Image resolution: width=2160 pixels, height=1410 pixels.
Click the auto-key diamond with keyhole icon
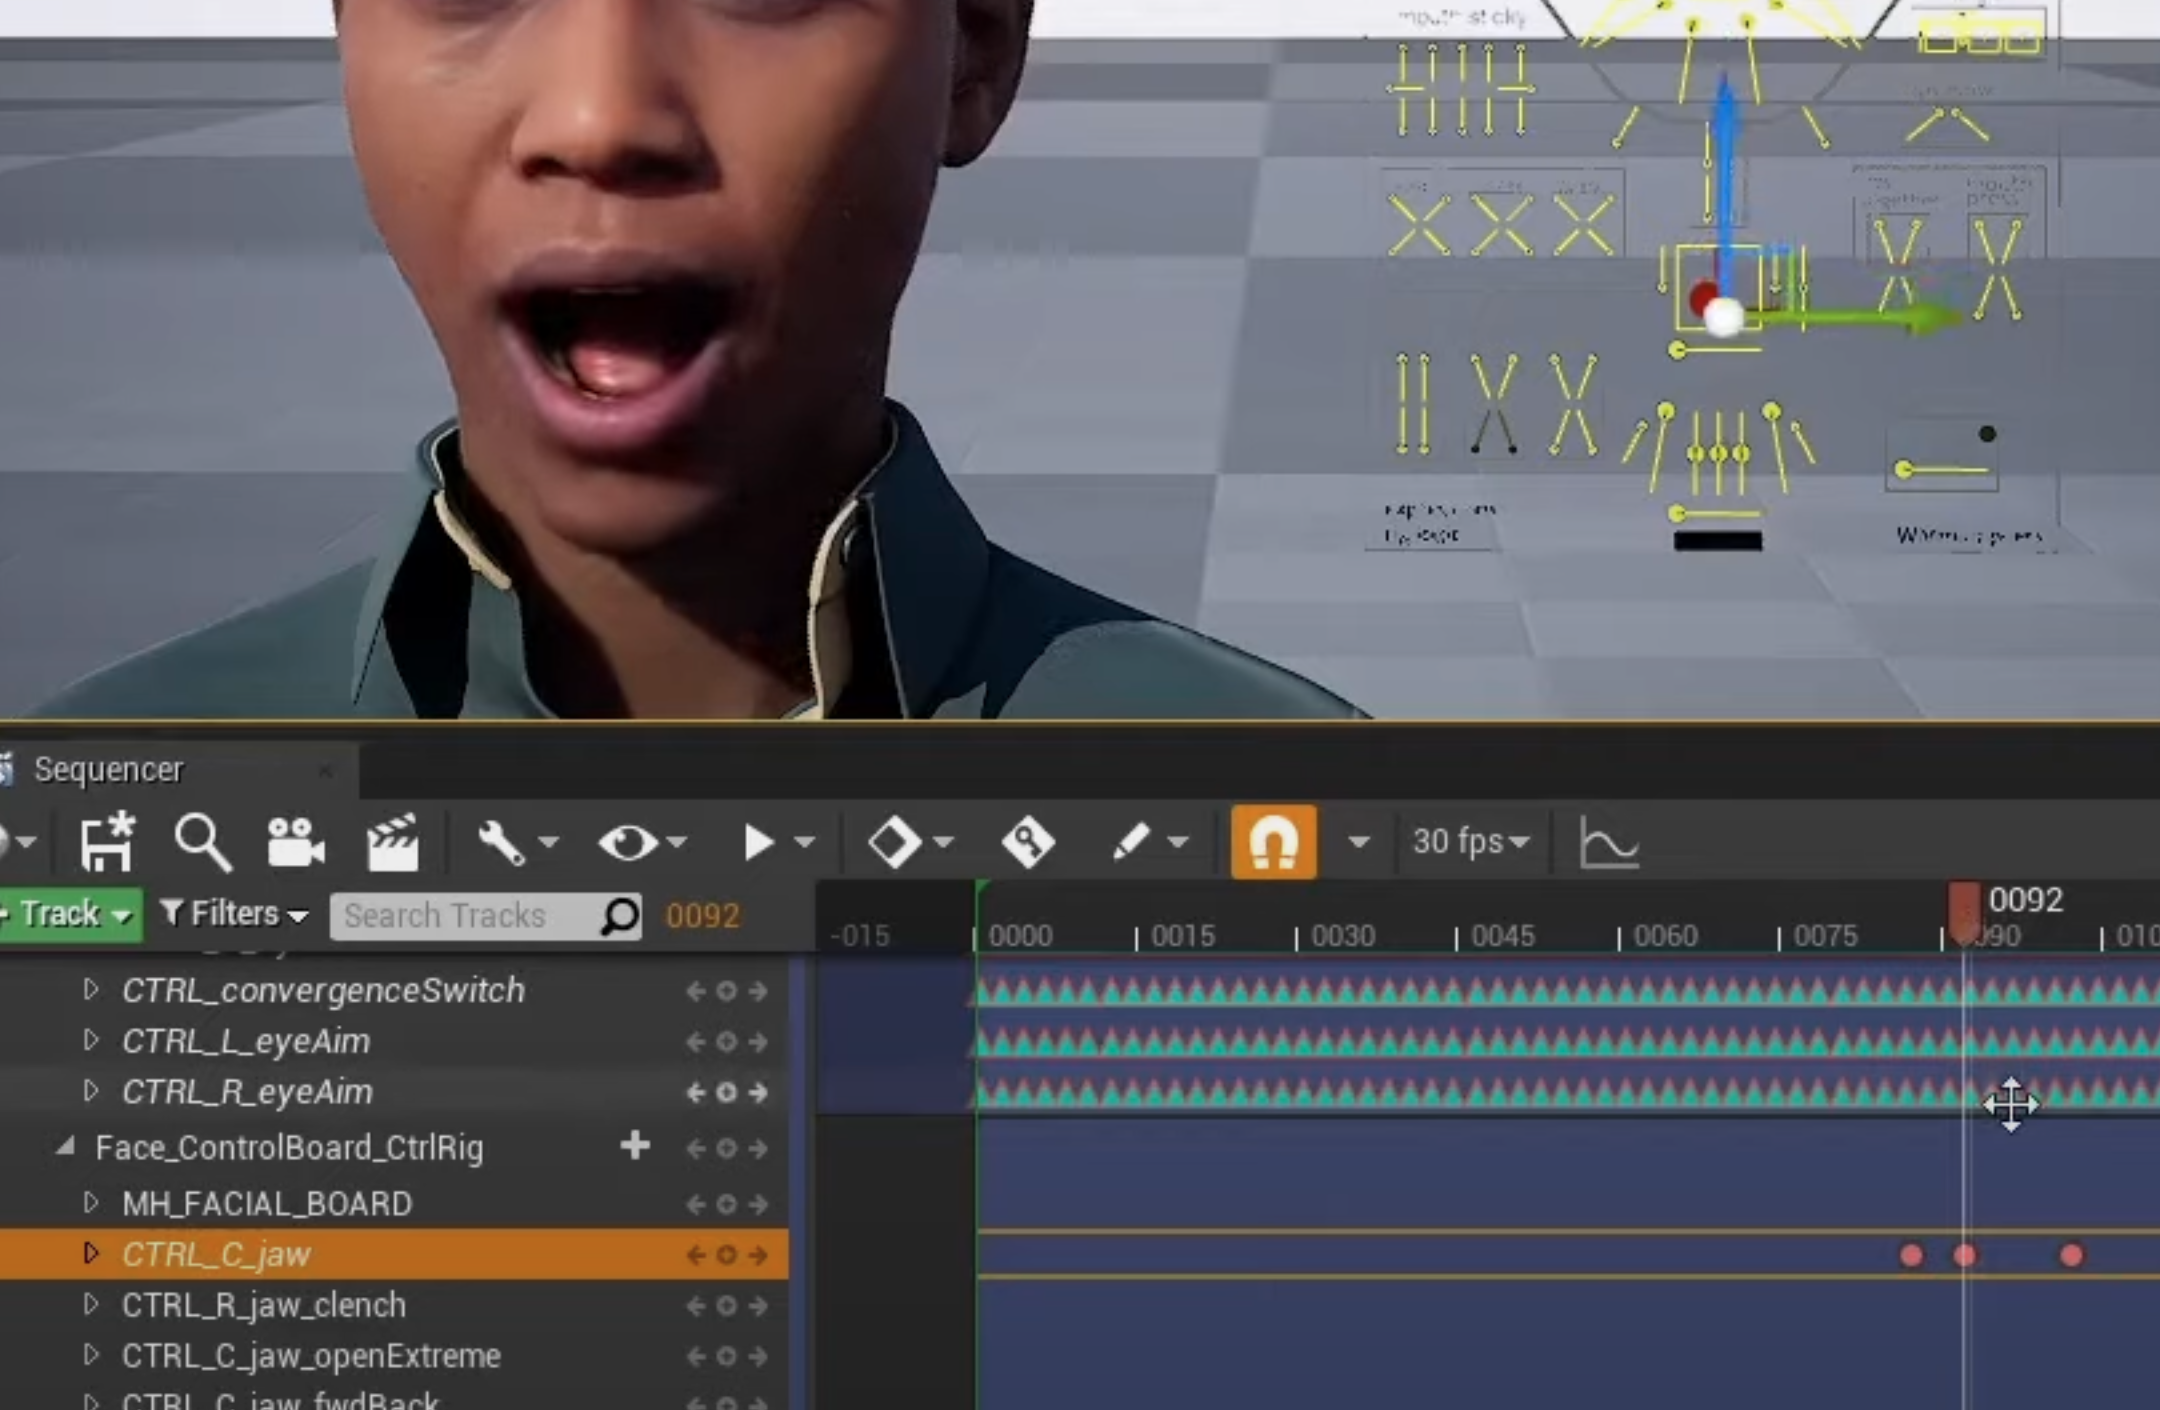point(1028,843)
